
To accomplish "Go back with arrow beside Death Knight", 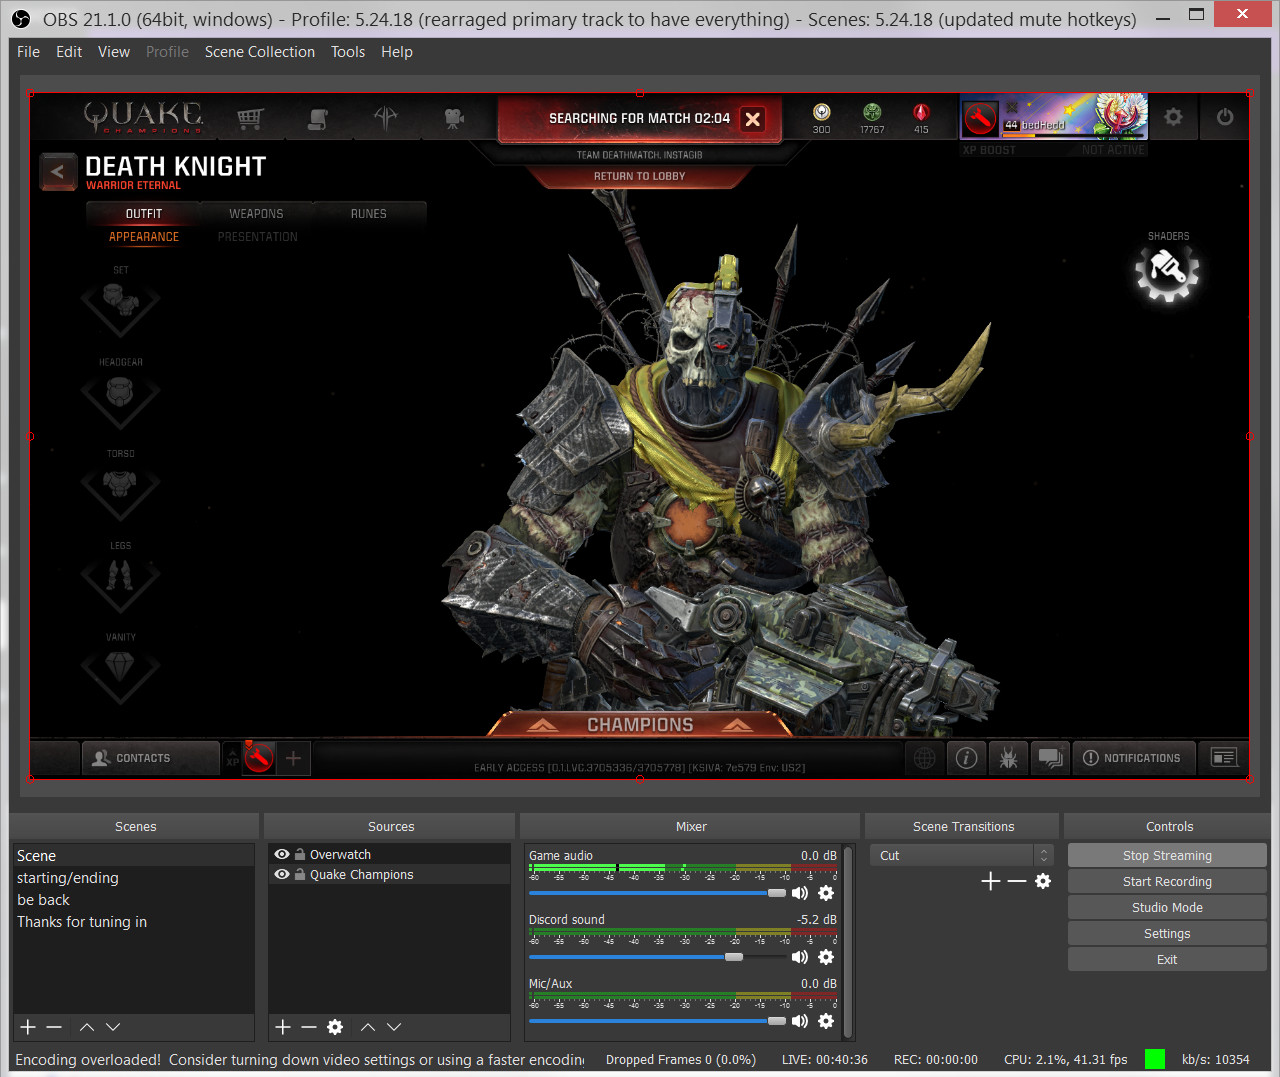I will [x=58, y=171].
